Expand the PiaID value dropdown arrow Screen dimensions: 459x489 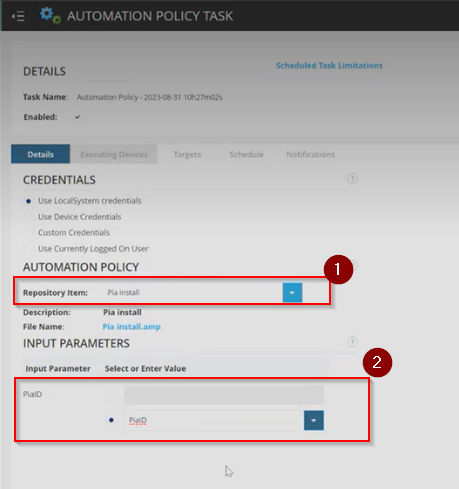(x=314, y=420)
